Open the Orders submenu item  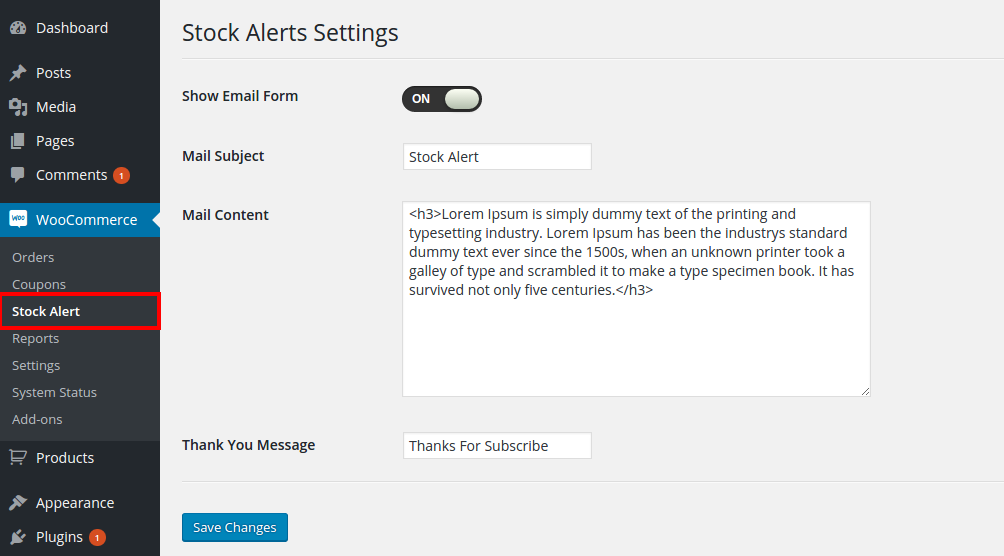pos(33,258)
